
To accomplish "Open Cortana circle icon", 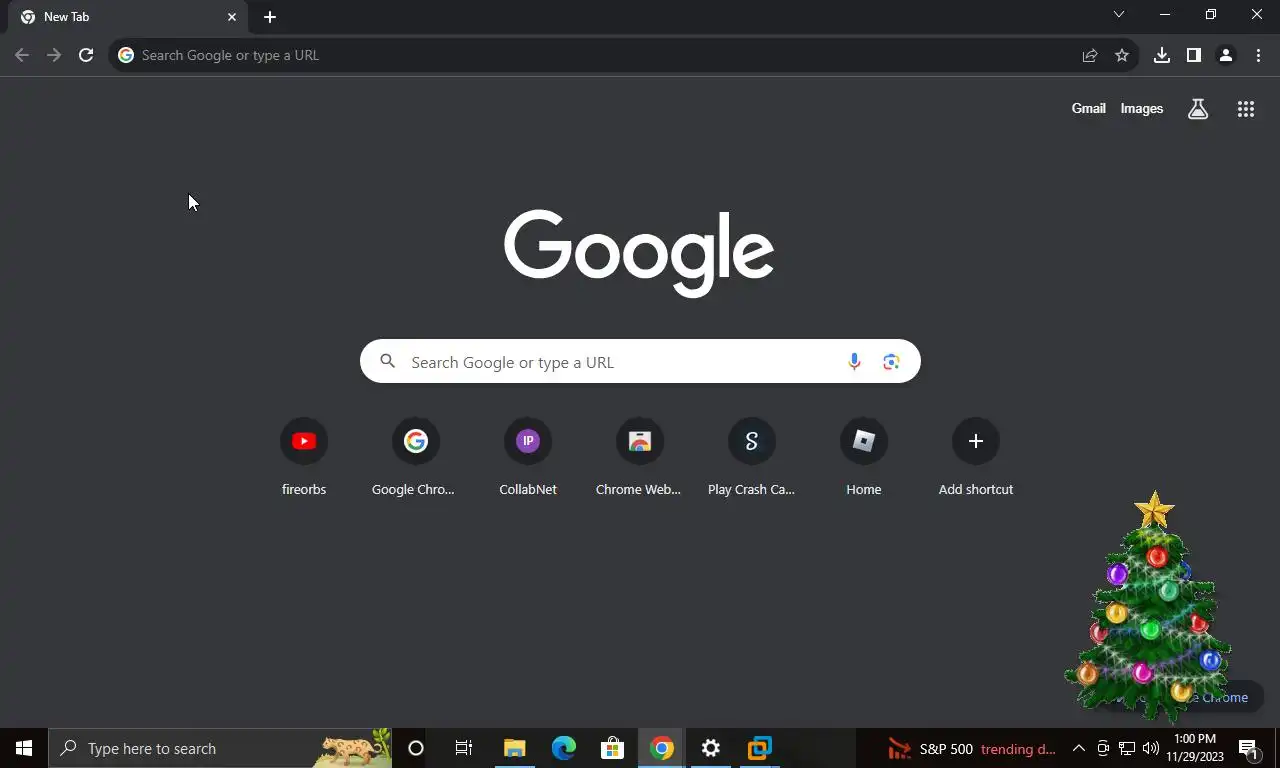I will 416,748.
